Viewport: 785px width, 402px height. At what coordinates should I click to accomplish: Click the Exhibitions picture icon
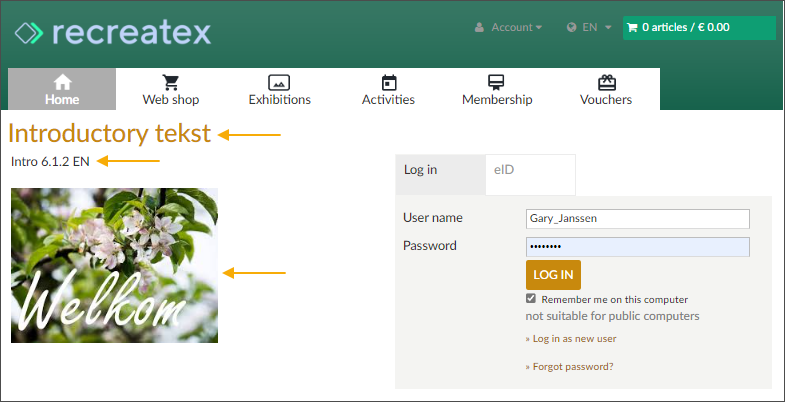279,82
